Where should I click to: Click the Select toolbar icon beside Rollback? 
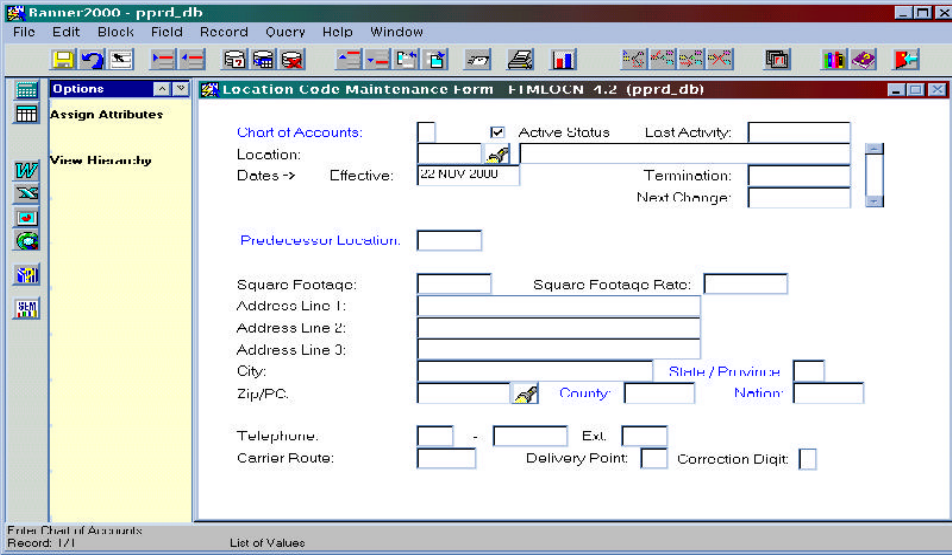coord(121,60)
